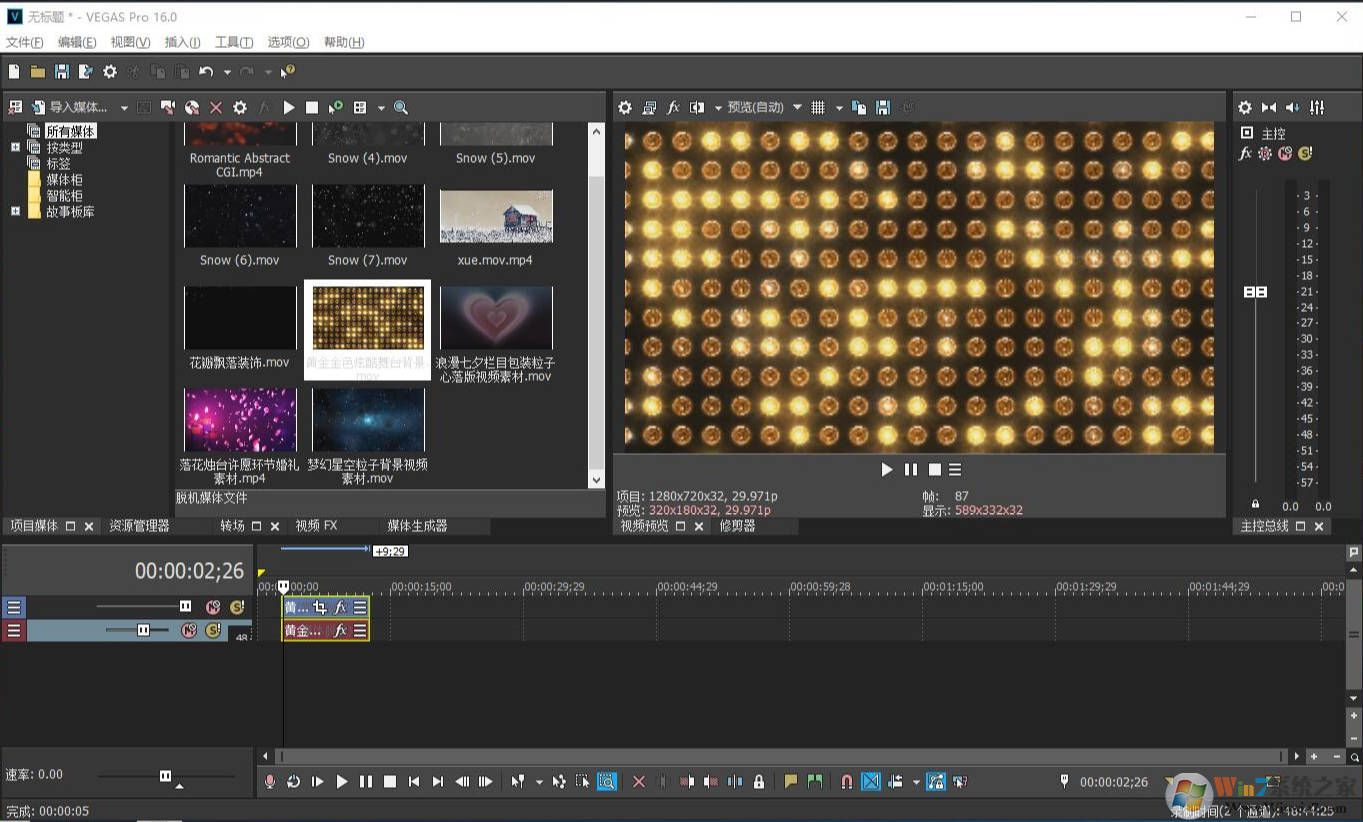This screenshot has height=822, width=1363.
Task: Click the record microphone icon
Action: pyautogui.click(x=269, y=781)
